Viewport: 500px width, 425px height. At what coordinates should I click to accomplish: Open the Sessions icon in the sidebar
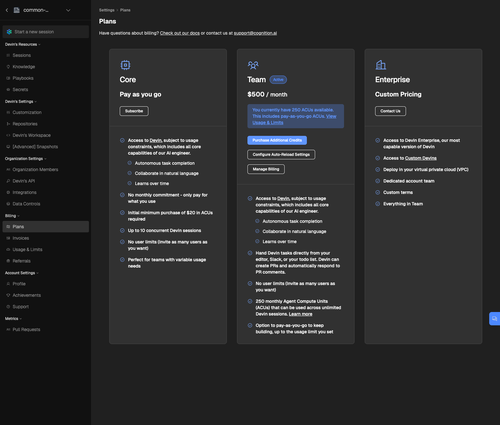pyautogui.click(x=8, y=55)
